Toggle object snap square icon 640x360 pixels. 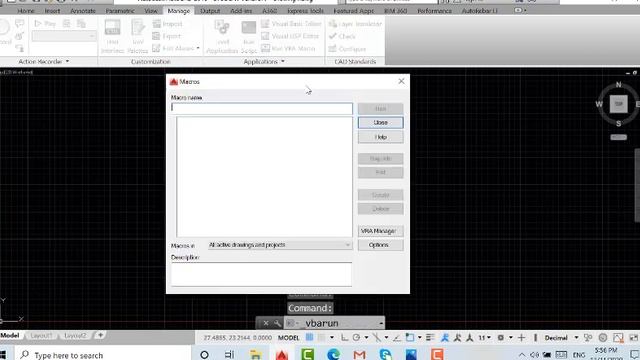point(409,338)
